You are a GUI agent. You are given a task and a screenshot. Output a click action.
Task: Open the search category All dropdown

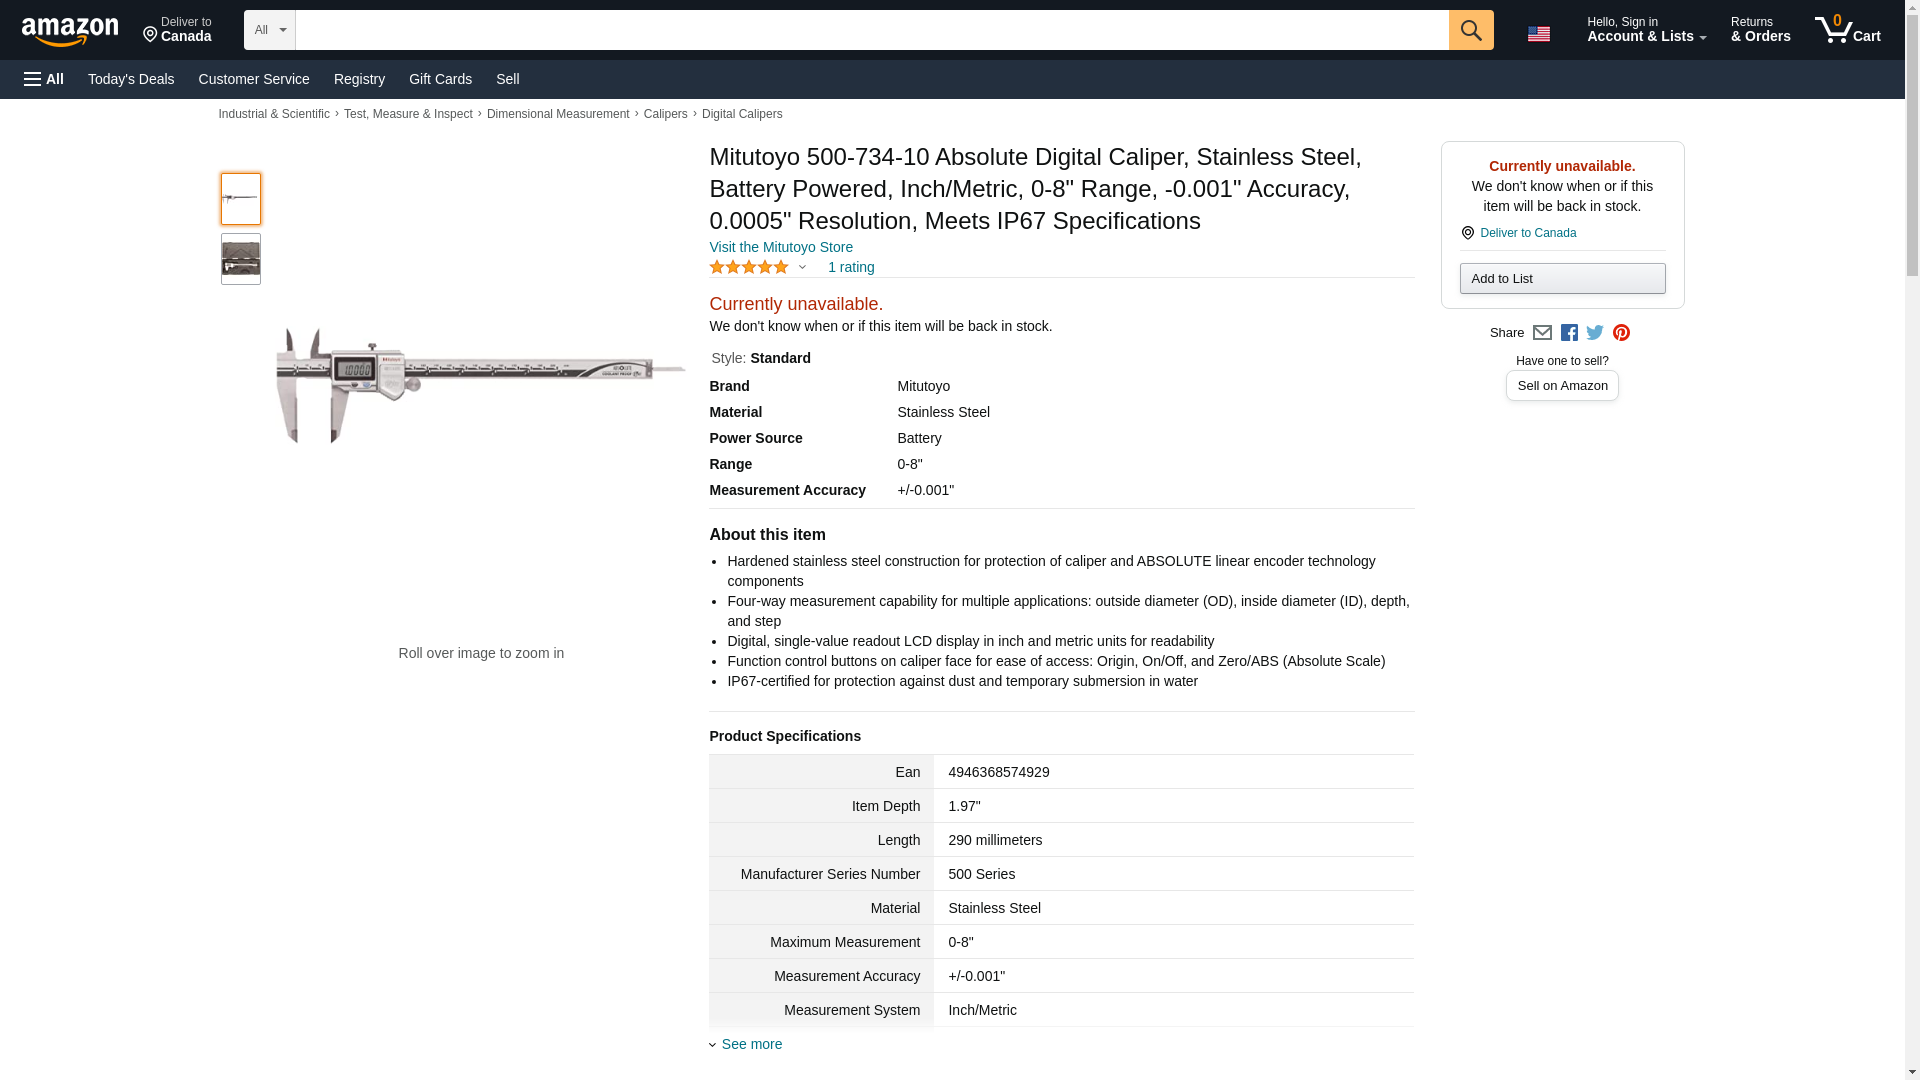(270, 30)
